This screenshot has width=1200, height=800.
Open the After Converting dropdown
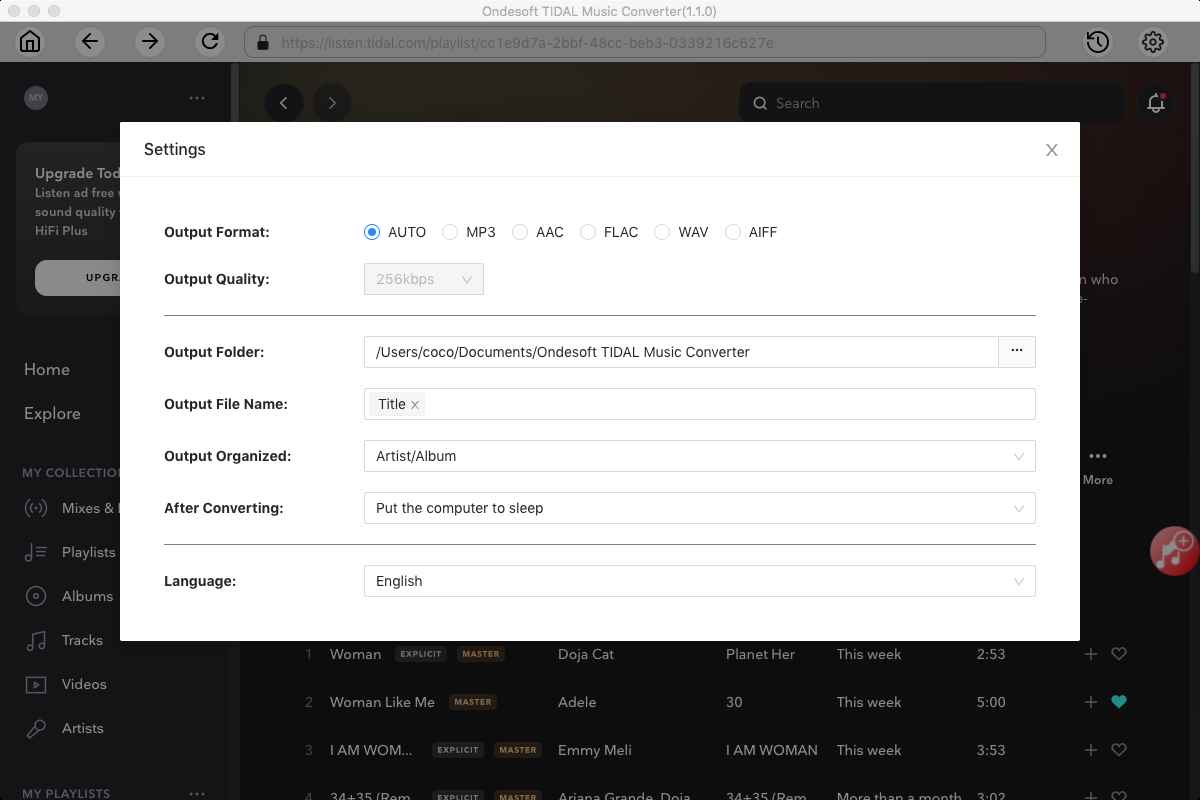click(699, 508)
